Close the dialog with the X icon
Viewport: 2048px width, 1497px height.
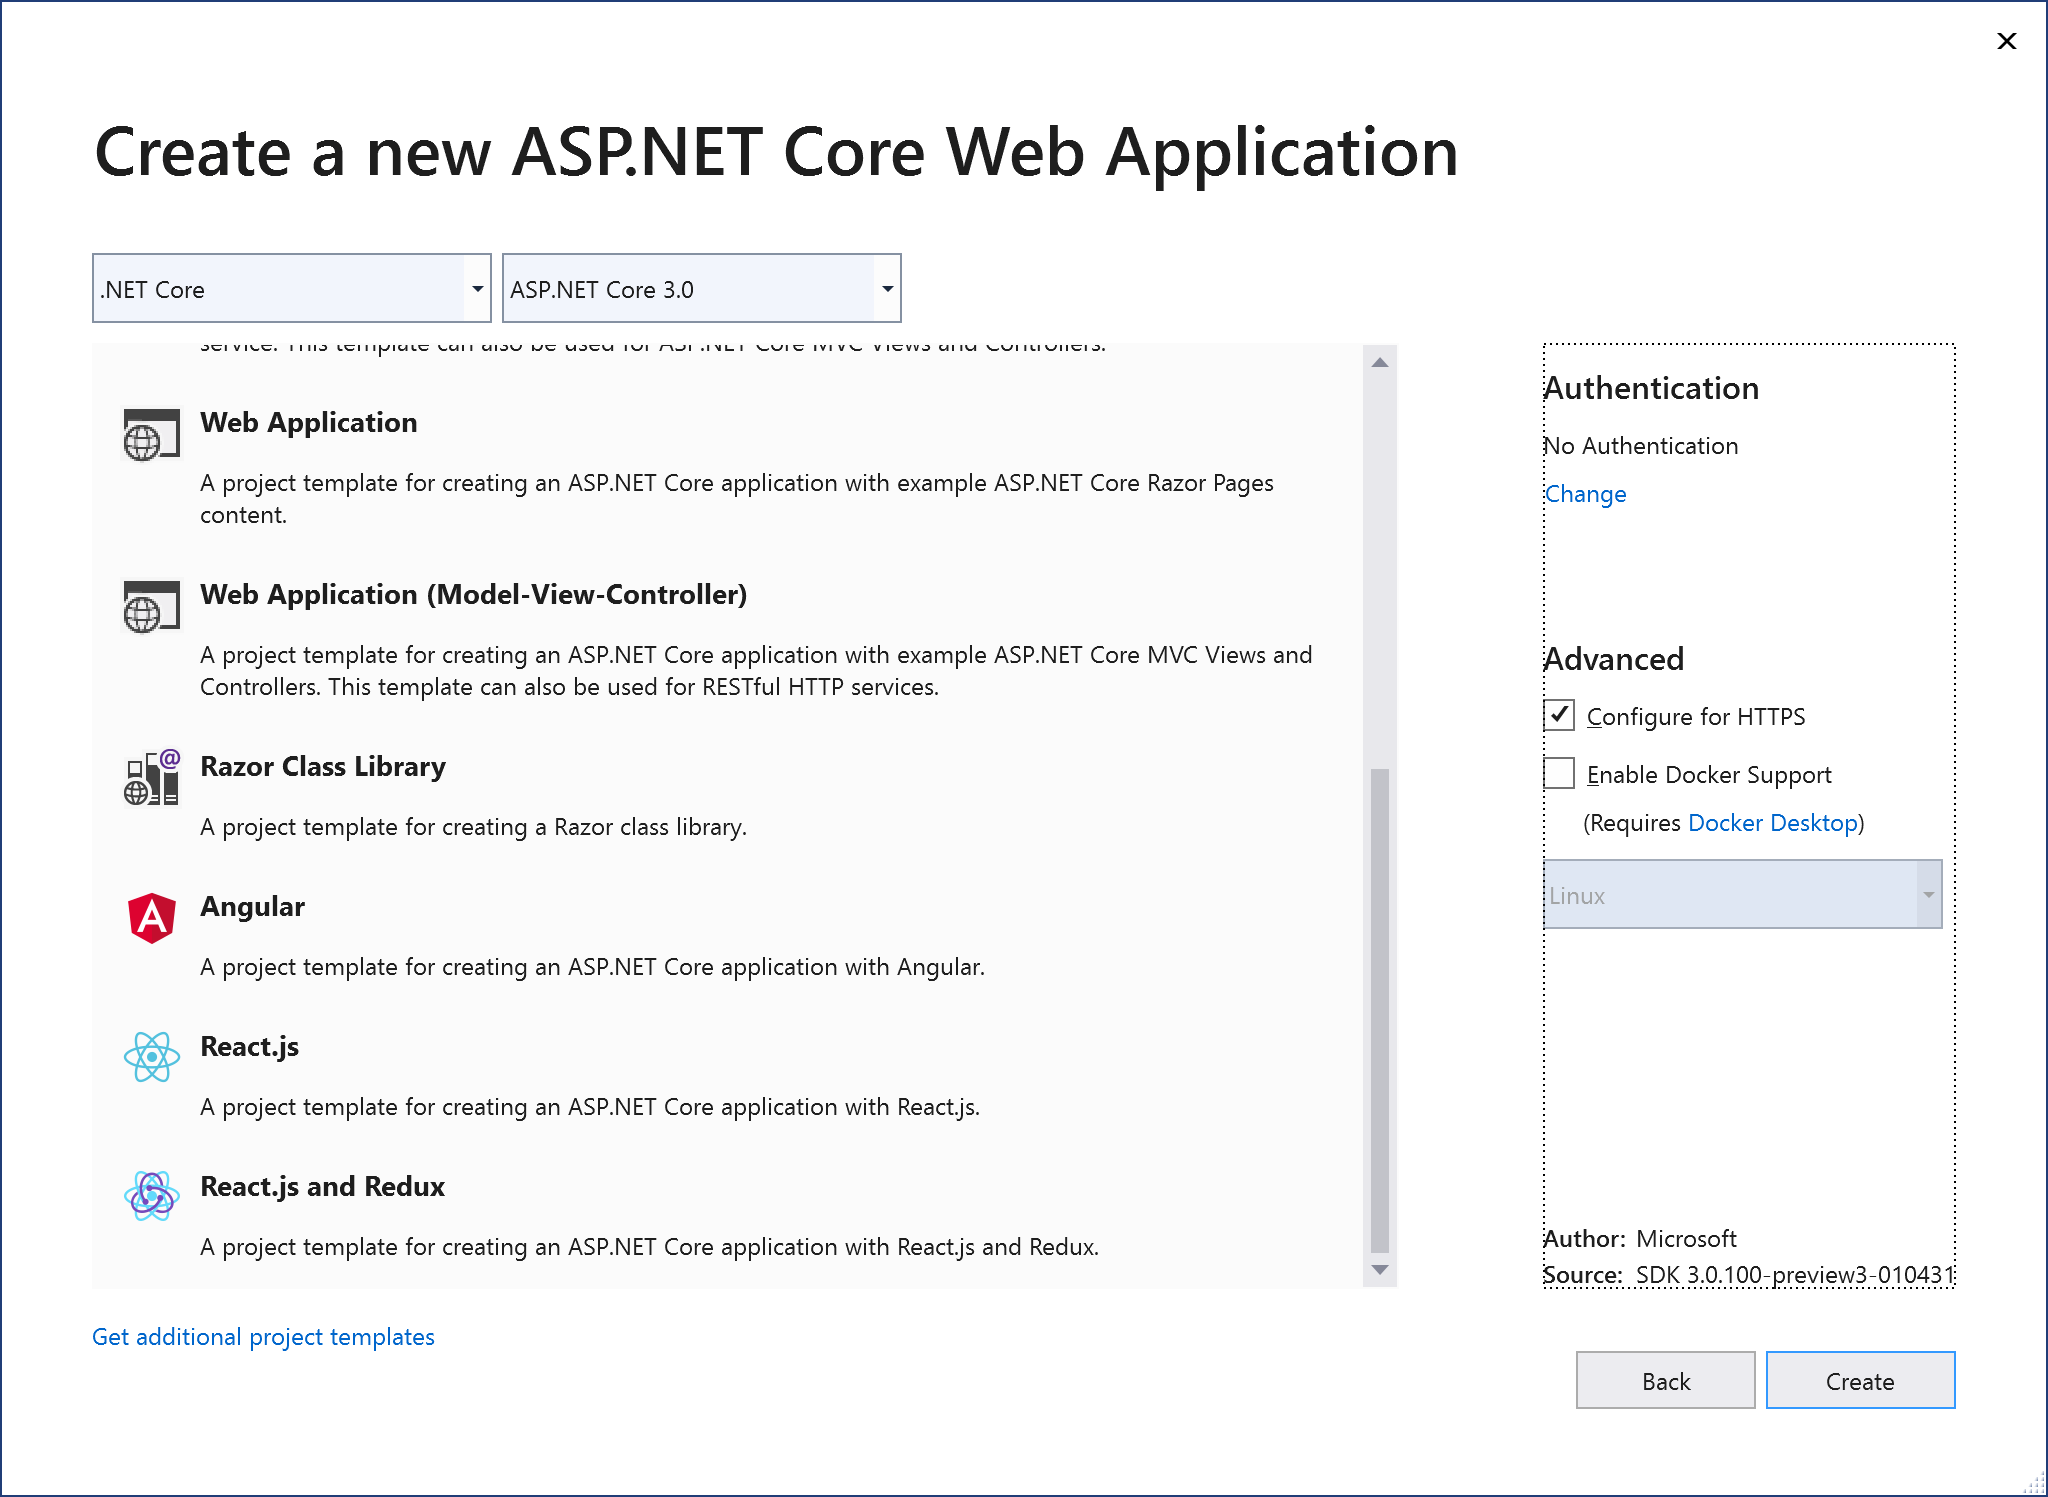[x=2006, y=41]
